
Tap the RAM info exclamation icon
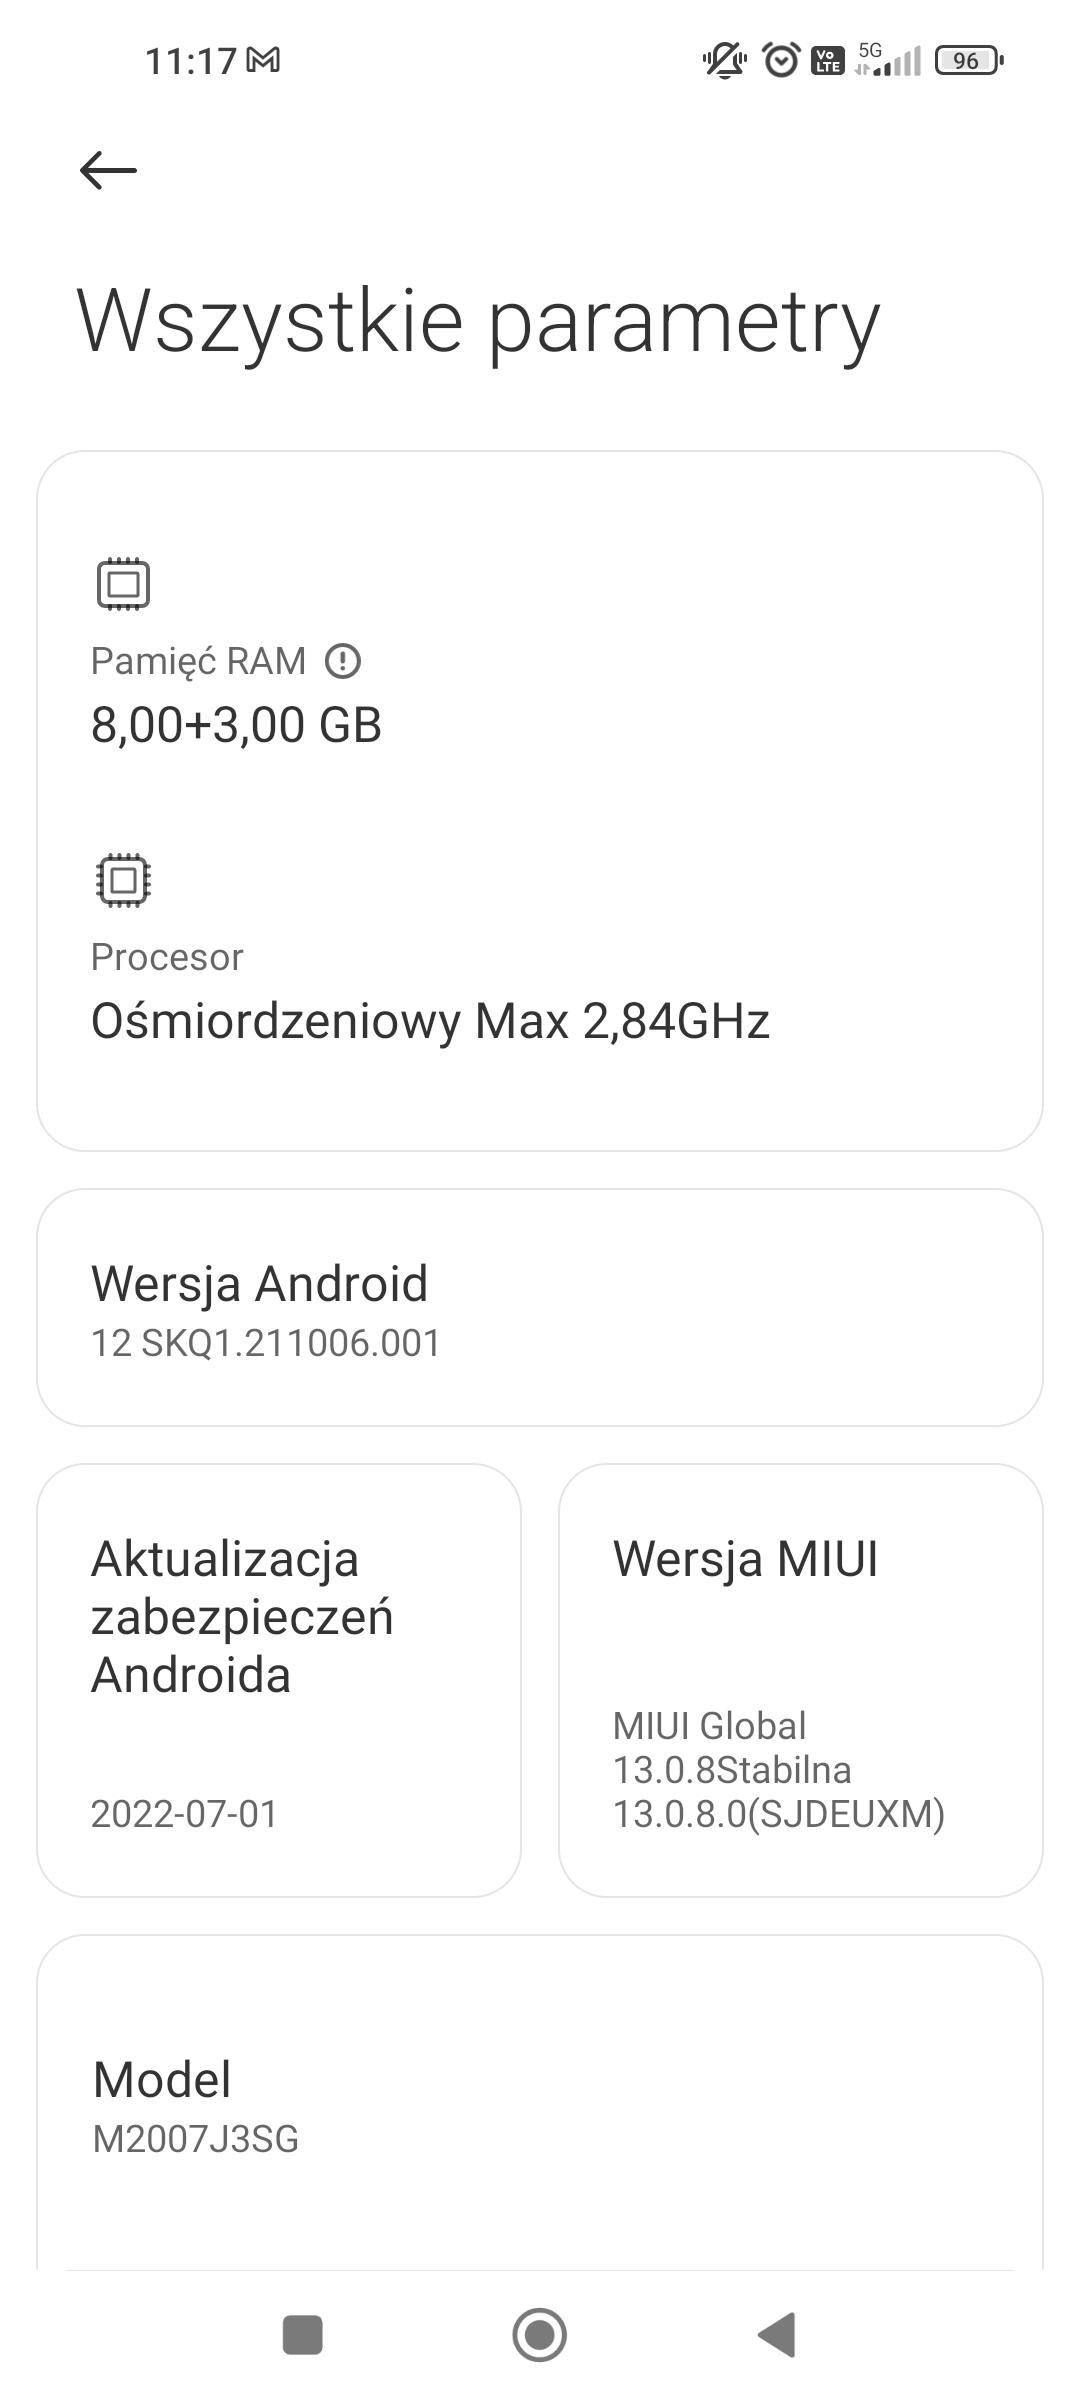point(343,661)
